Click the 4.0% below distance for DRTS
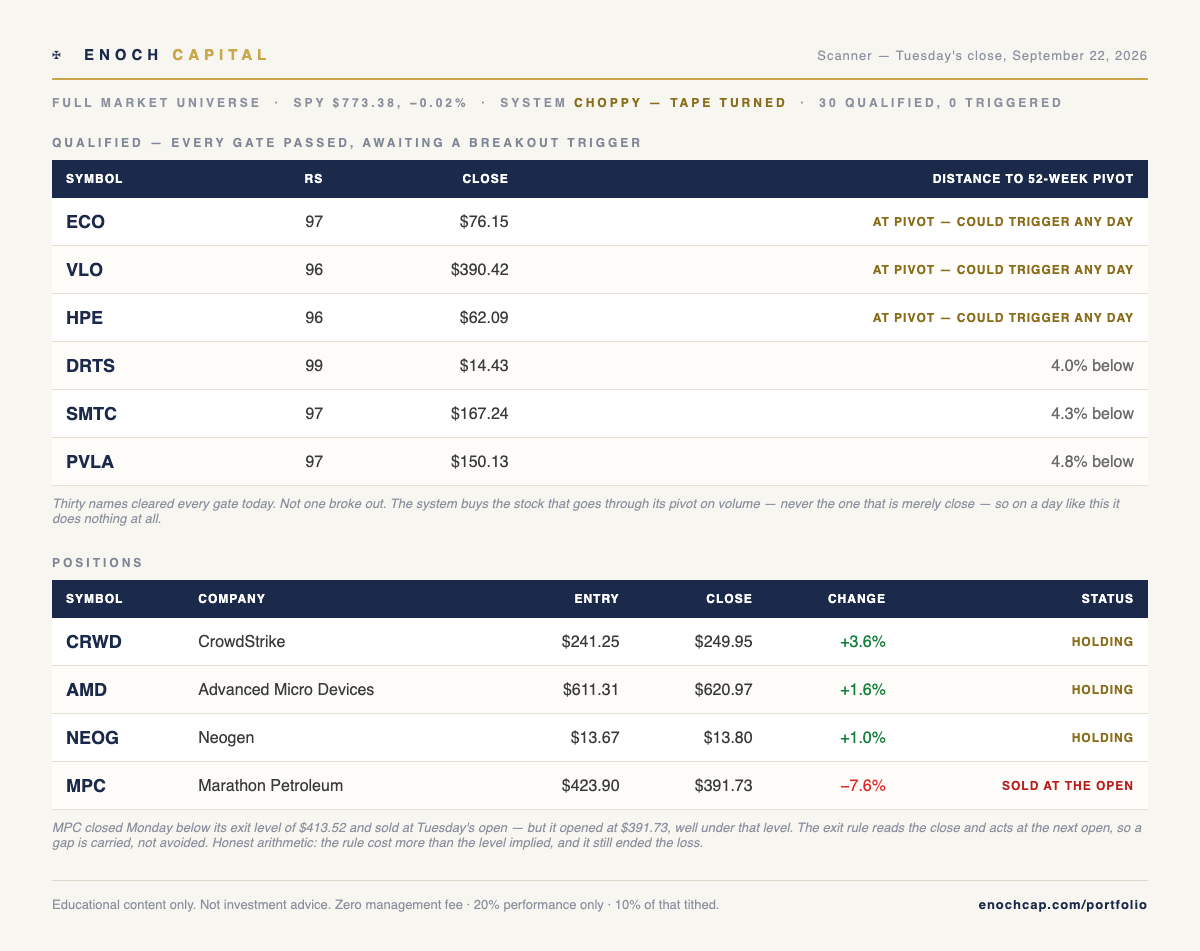 [x=1092, y=366]
